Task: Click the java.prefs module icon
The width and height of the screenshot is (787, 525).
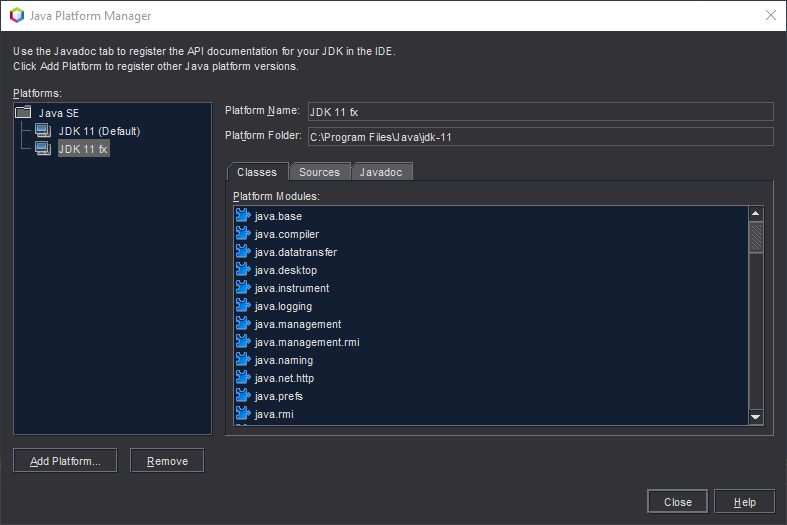Action: (x=242, y=396)
